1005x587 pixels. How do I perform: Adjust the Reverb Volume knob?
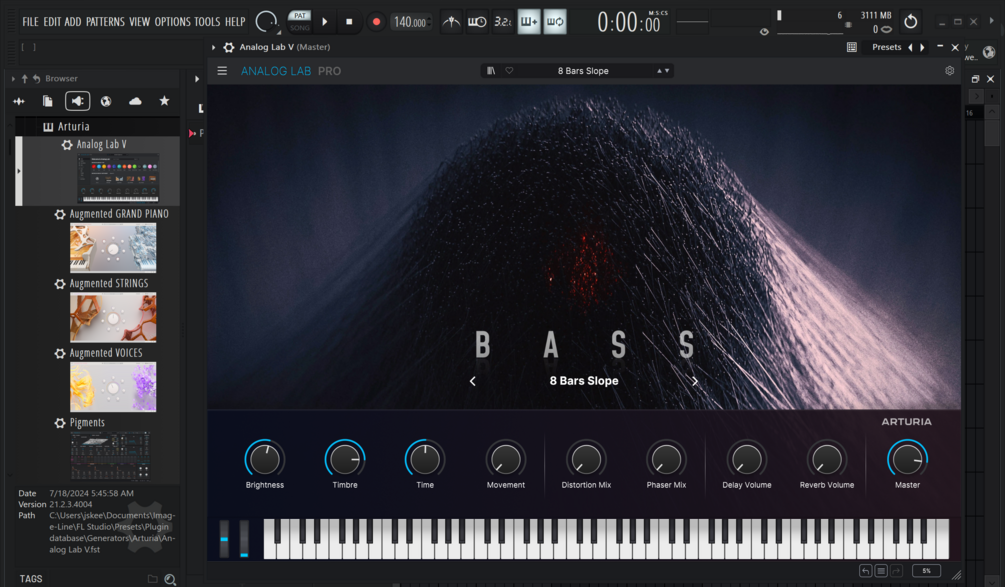(x=827, y=459)
